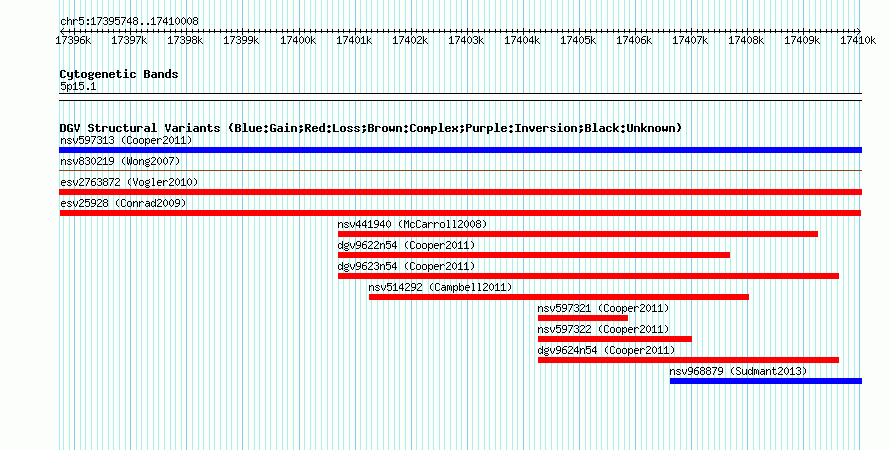Open the esv2763872 (Vogler2010) label

tap(129, 182)
